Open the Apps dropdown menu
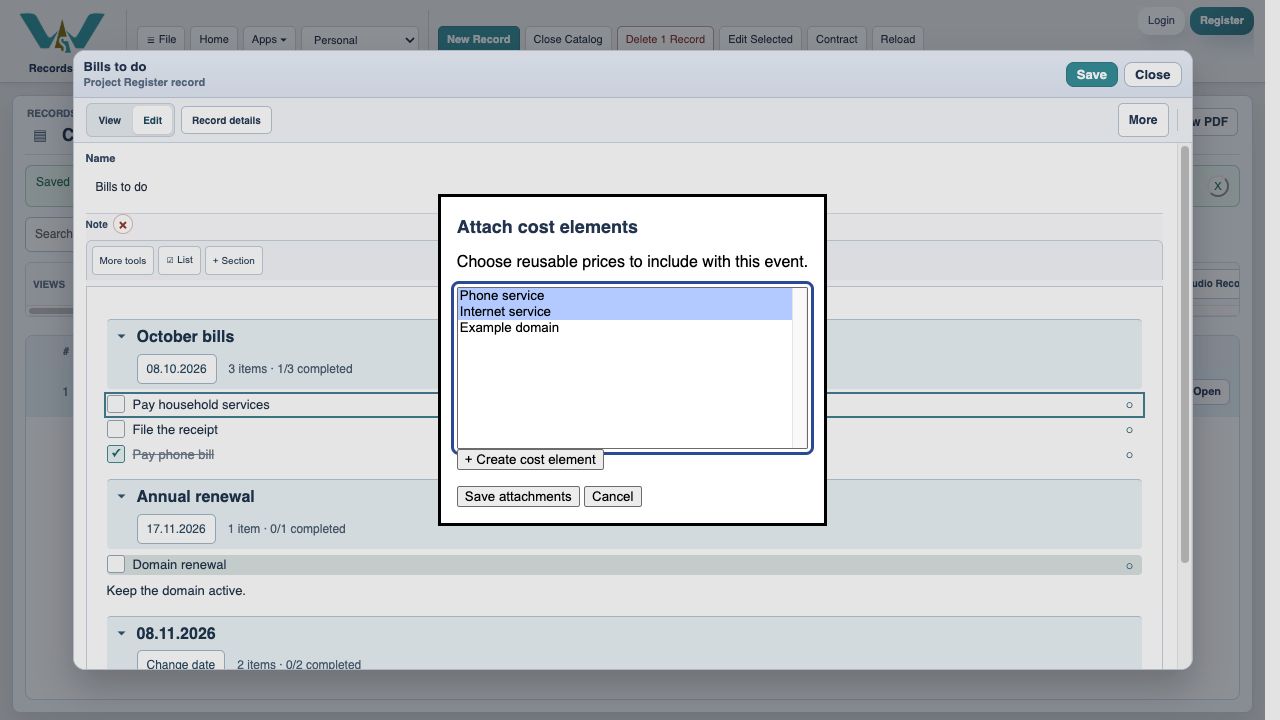 click(x=268, y=39)
